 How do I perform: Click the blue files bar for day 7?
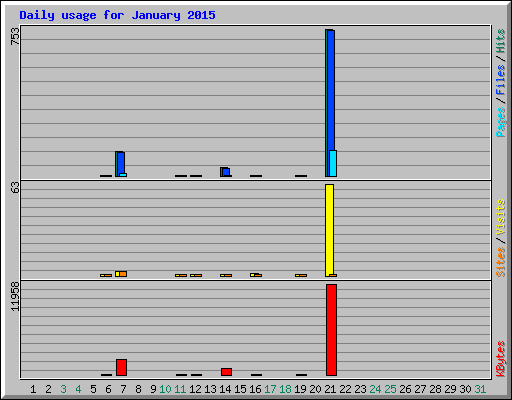pos(121,163)
